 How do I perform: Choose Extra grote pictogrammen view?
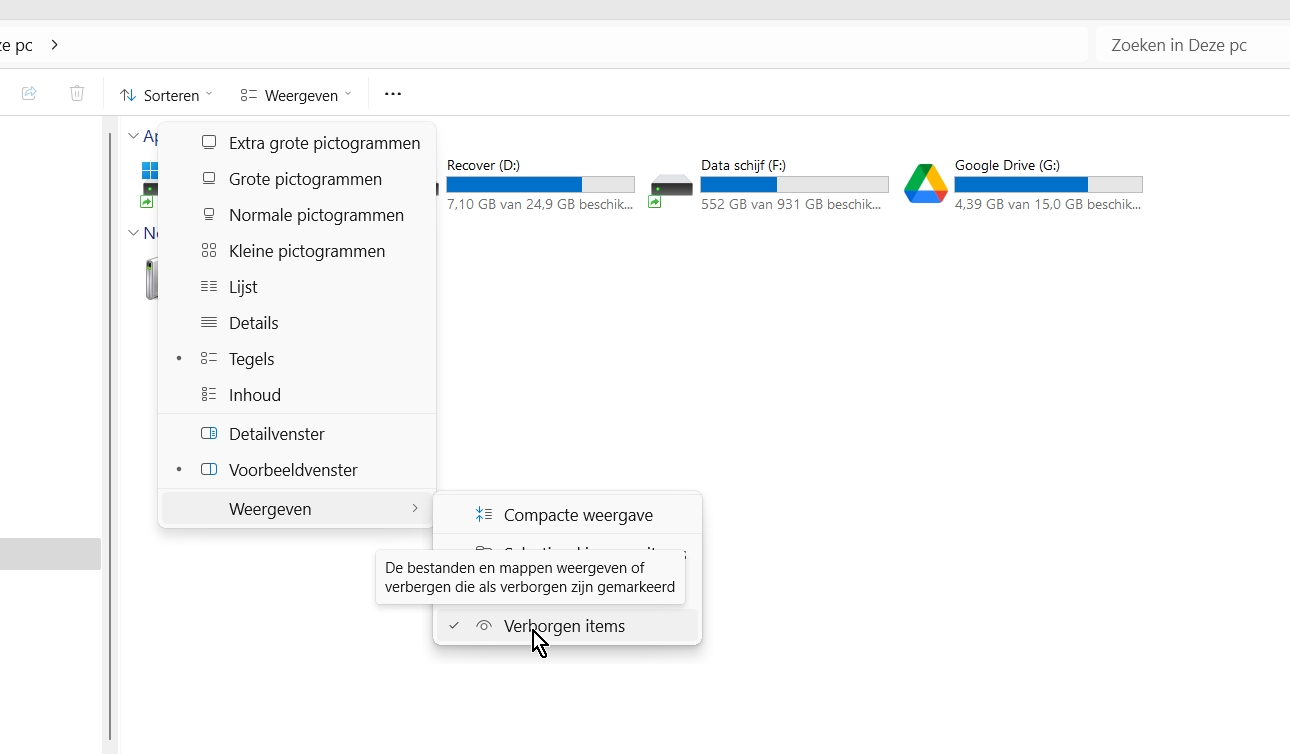click(324, 143)
